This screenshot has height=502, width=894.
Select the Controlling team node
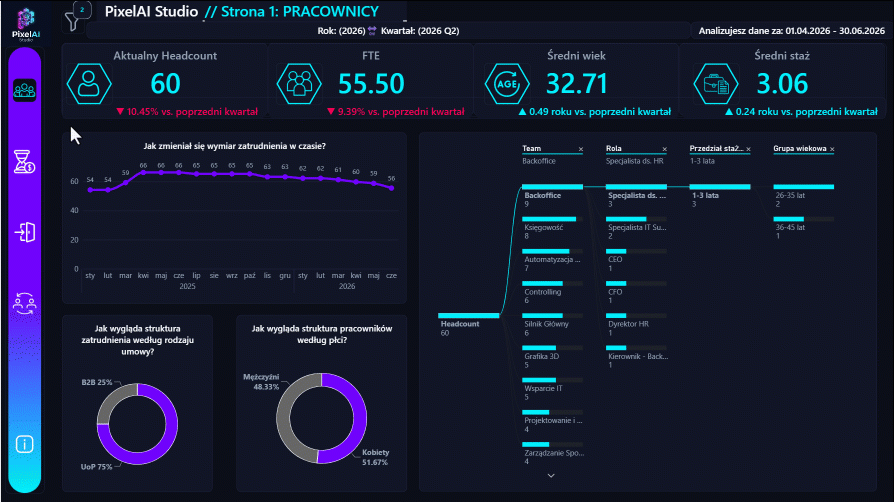pos(552,292)
